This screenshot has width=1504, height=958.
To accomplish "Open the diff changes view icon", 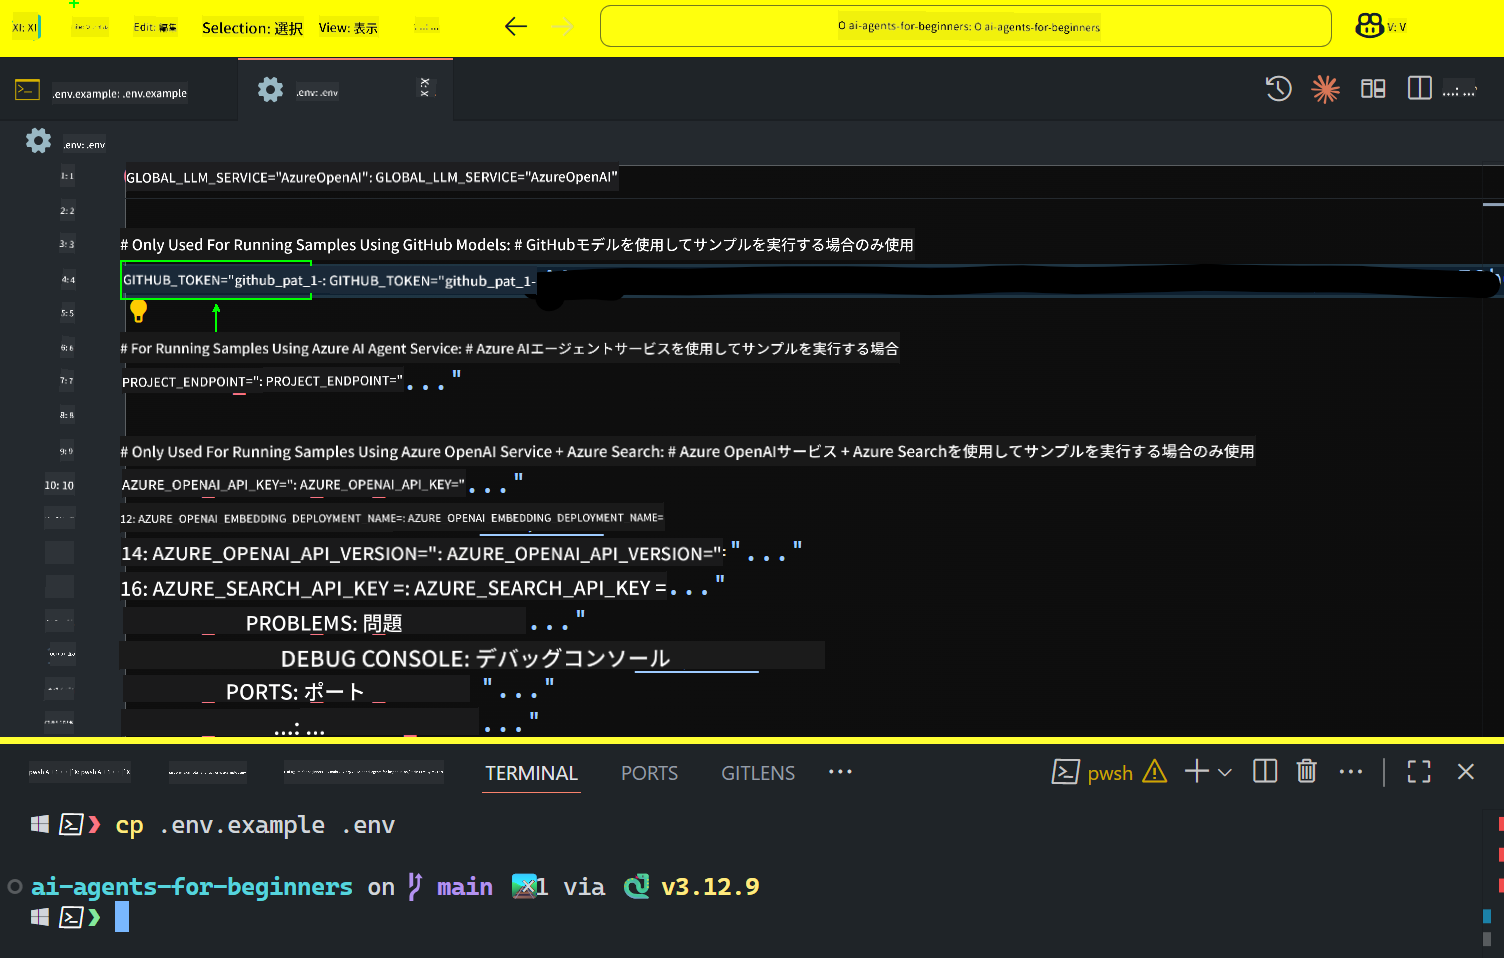I will click(1373, 89).
